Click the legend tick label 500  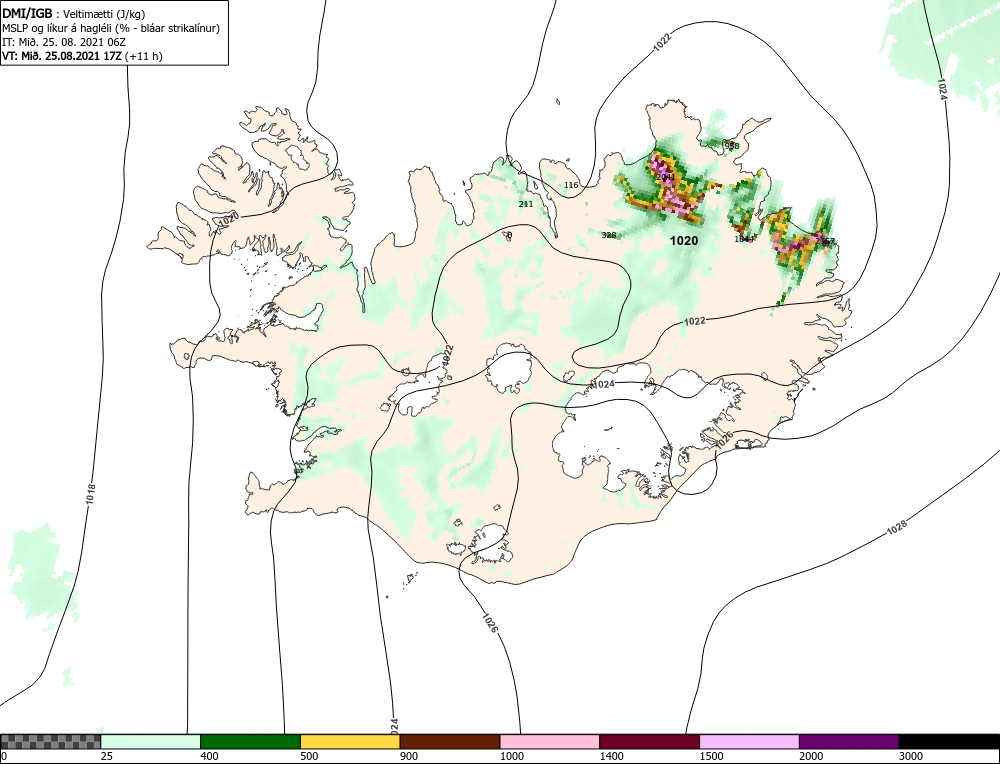309,756
